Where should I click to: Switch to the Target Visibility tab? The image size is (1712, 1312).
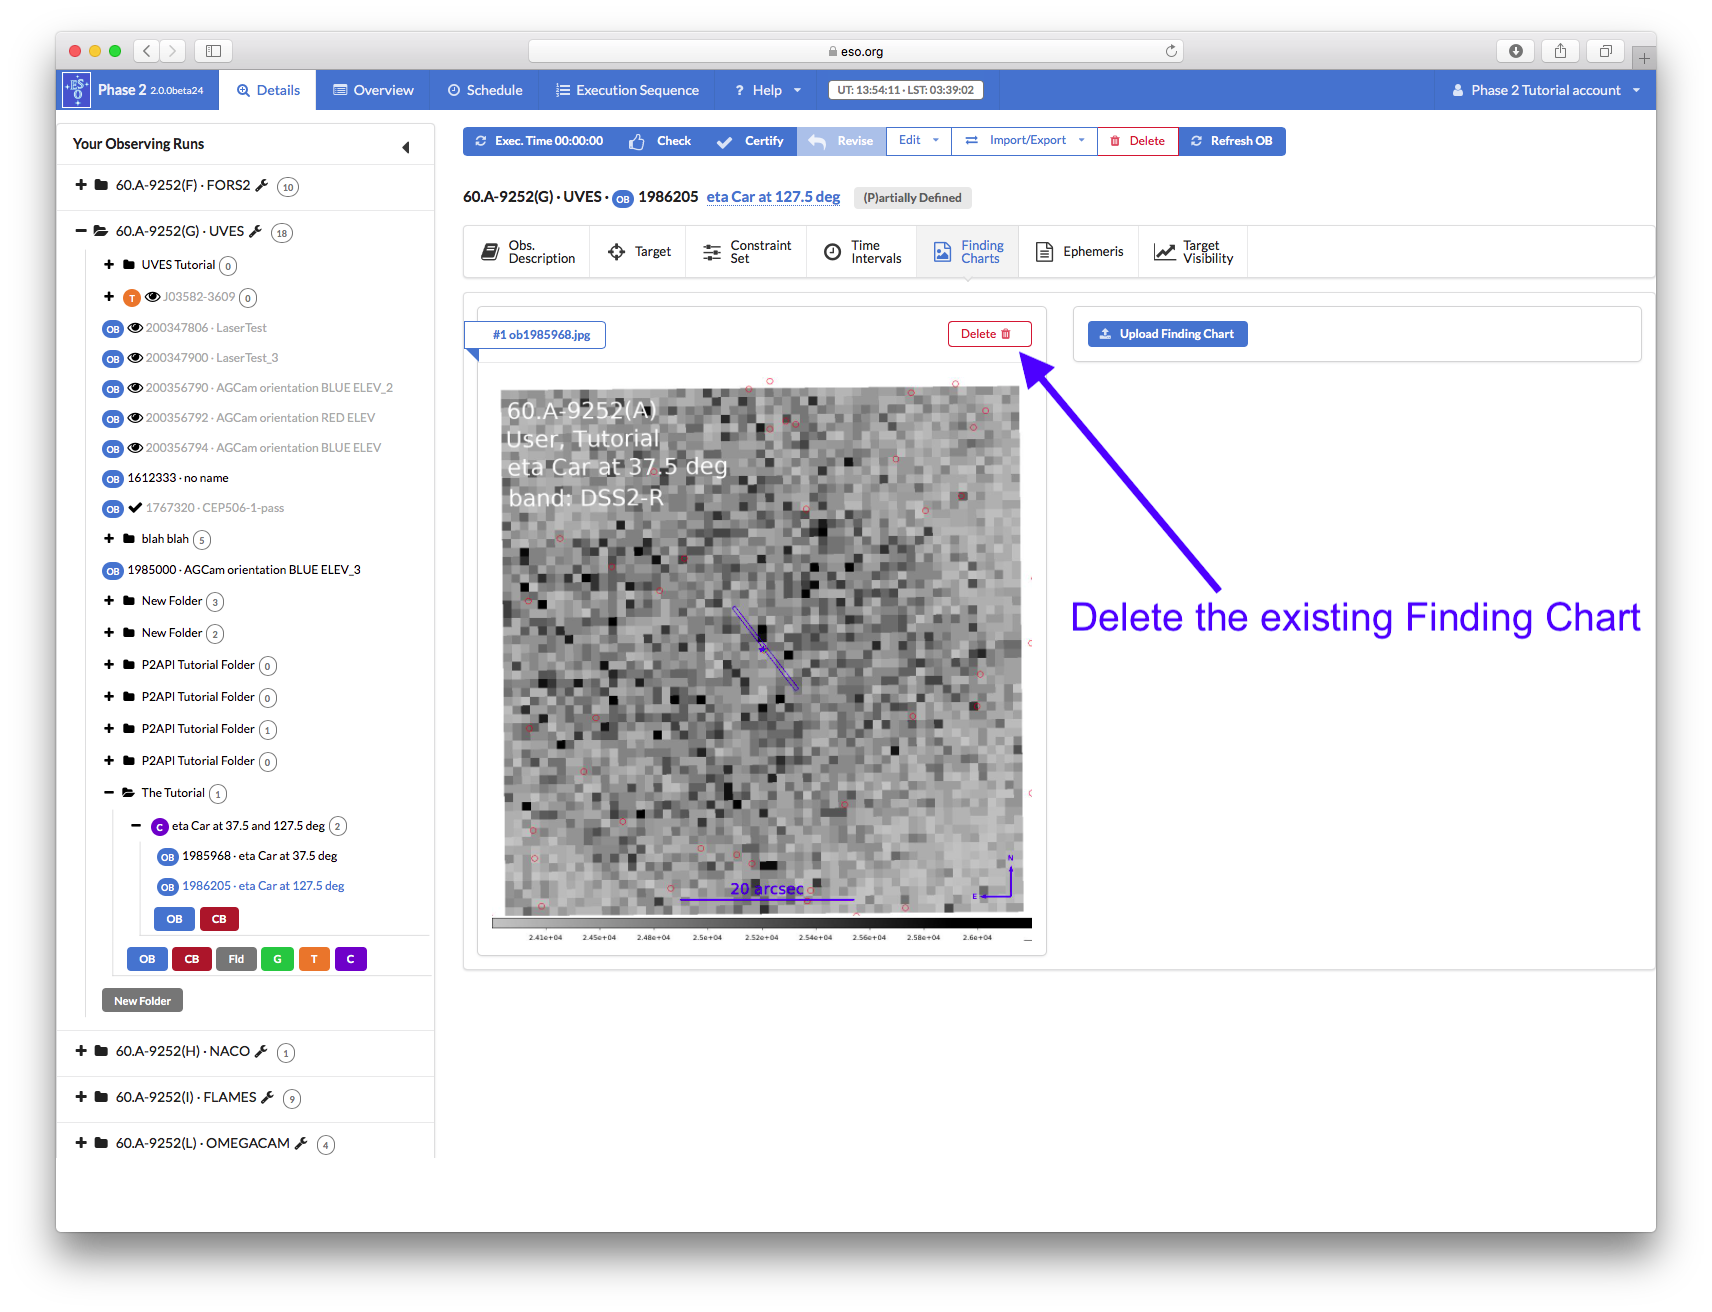tap(1194, 252)
